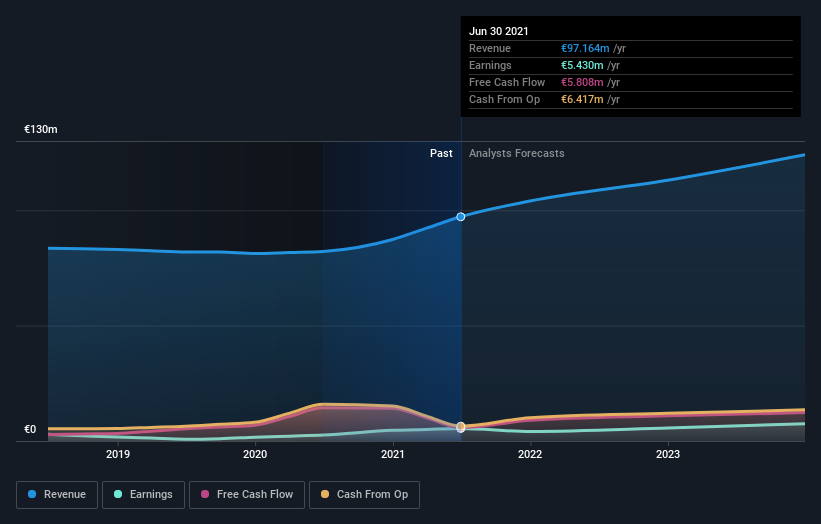Screen dimensions: 821x524
Task: Toggle the Revenue legend button
Action: pos(57,495)
